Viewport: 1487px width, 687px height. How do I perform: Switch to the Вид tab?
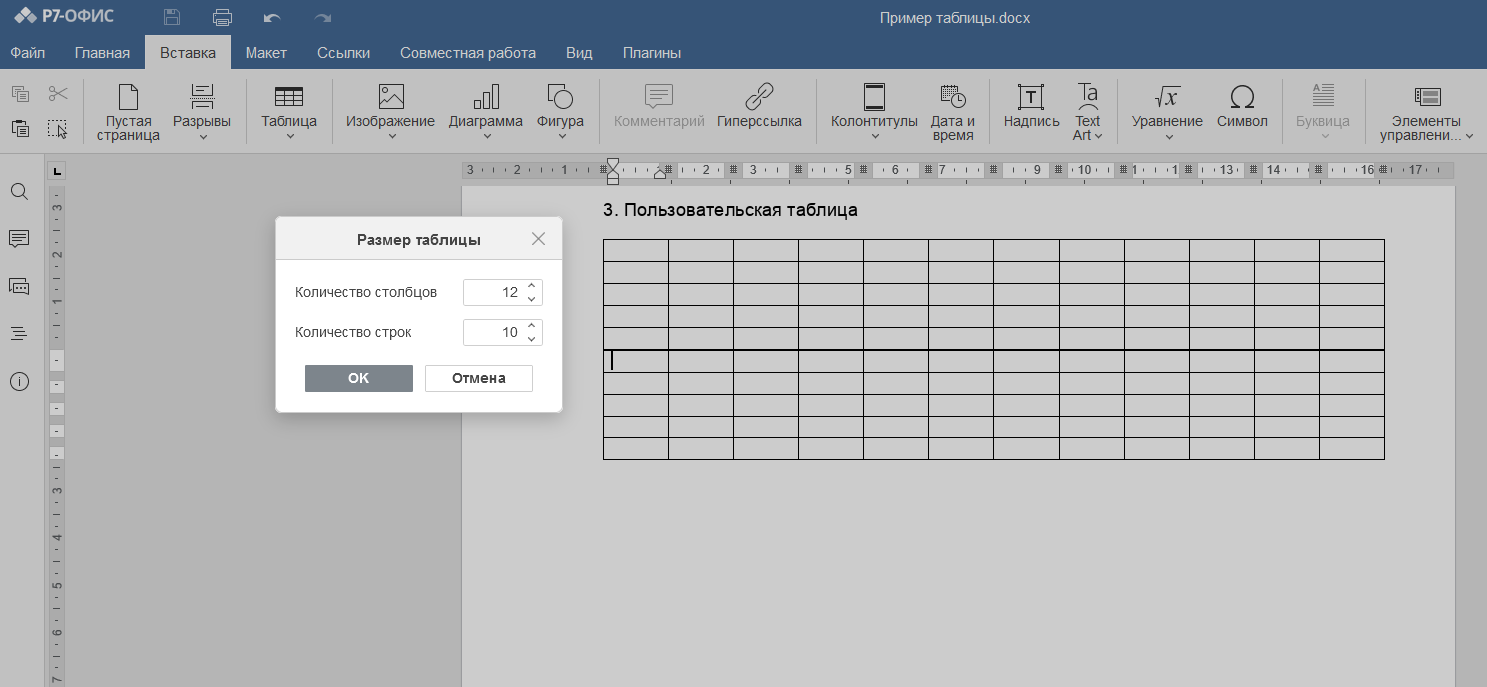[x=579, y=53]
